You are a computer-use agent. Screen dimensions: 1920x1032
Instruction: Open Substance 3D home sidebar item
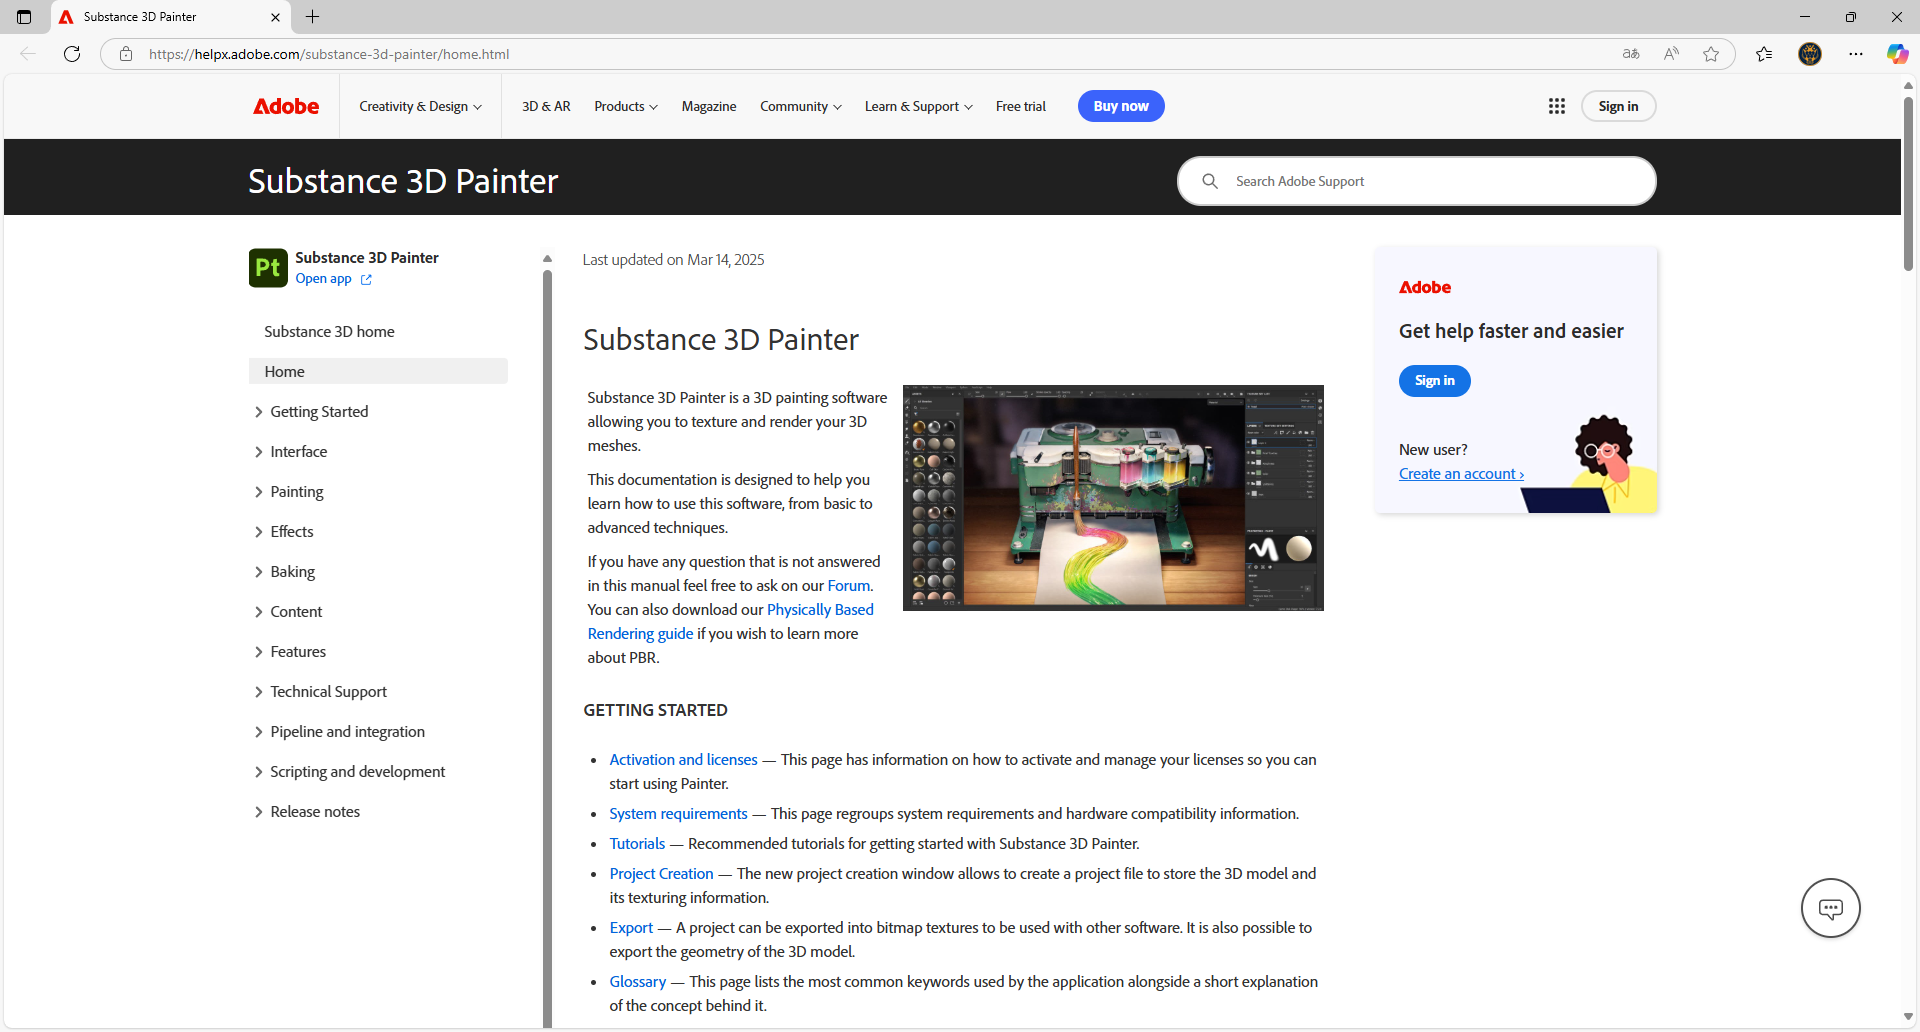[329, 332]
